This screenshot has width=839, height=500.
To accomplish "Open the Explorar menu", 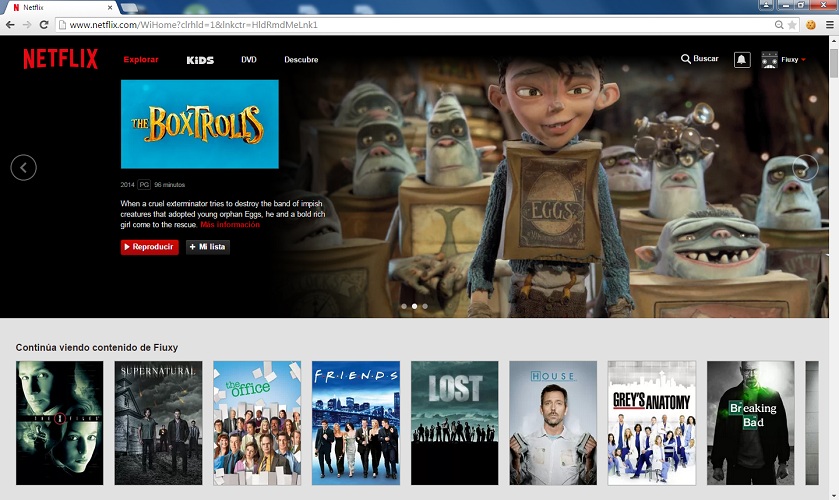I will [x=141, y=59].
